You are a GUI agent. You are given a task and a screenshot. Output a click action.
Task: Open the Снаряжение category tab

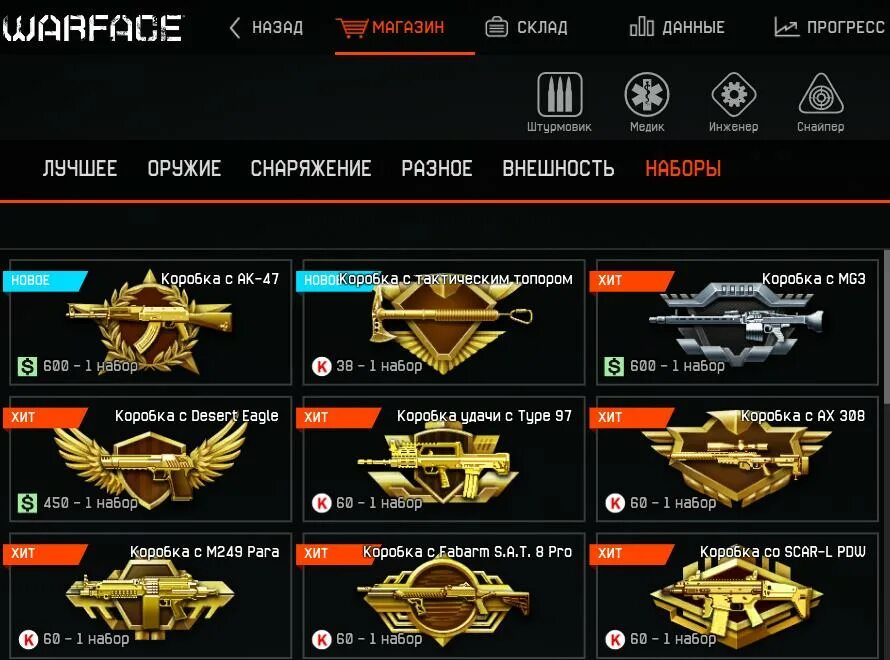pos(311,169)
